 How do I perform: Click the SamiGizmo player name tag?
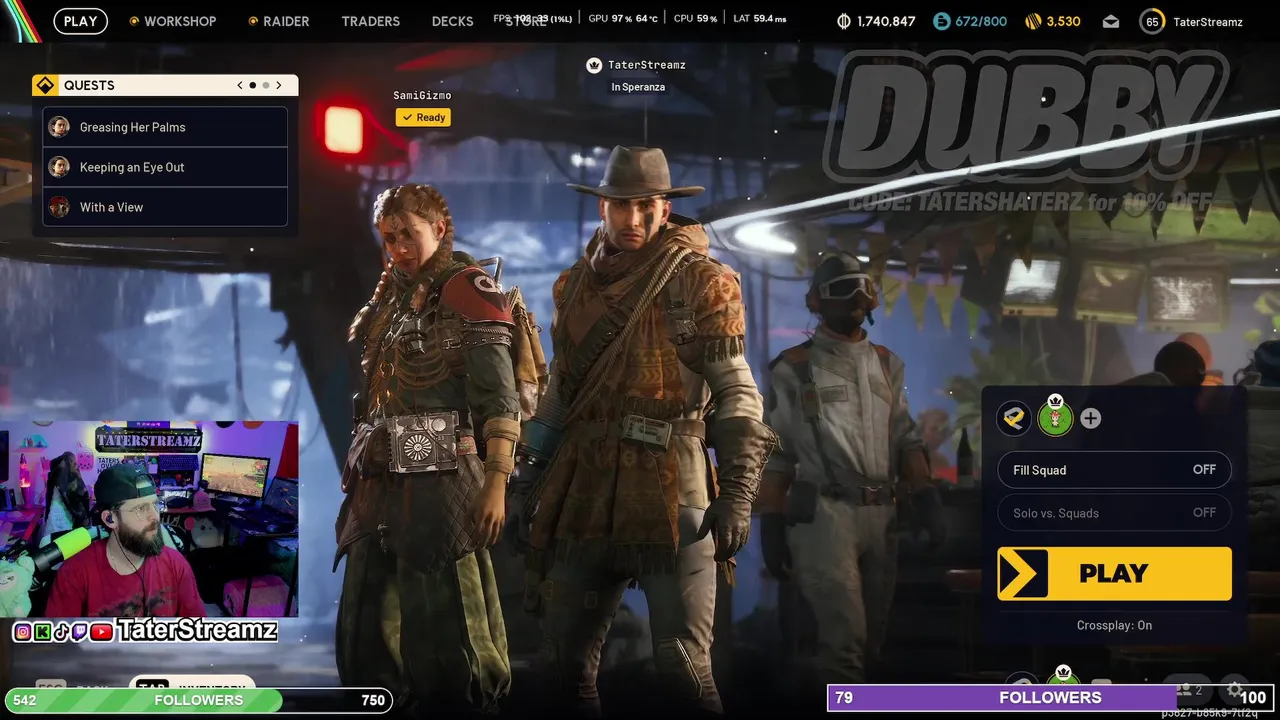pos(422,95)
